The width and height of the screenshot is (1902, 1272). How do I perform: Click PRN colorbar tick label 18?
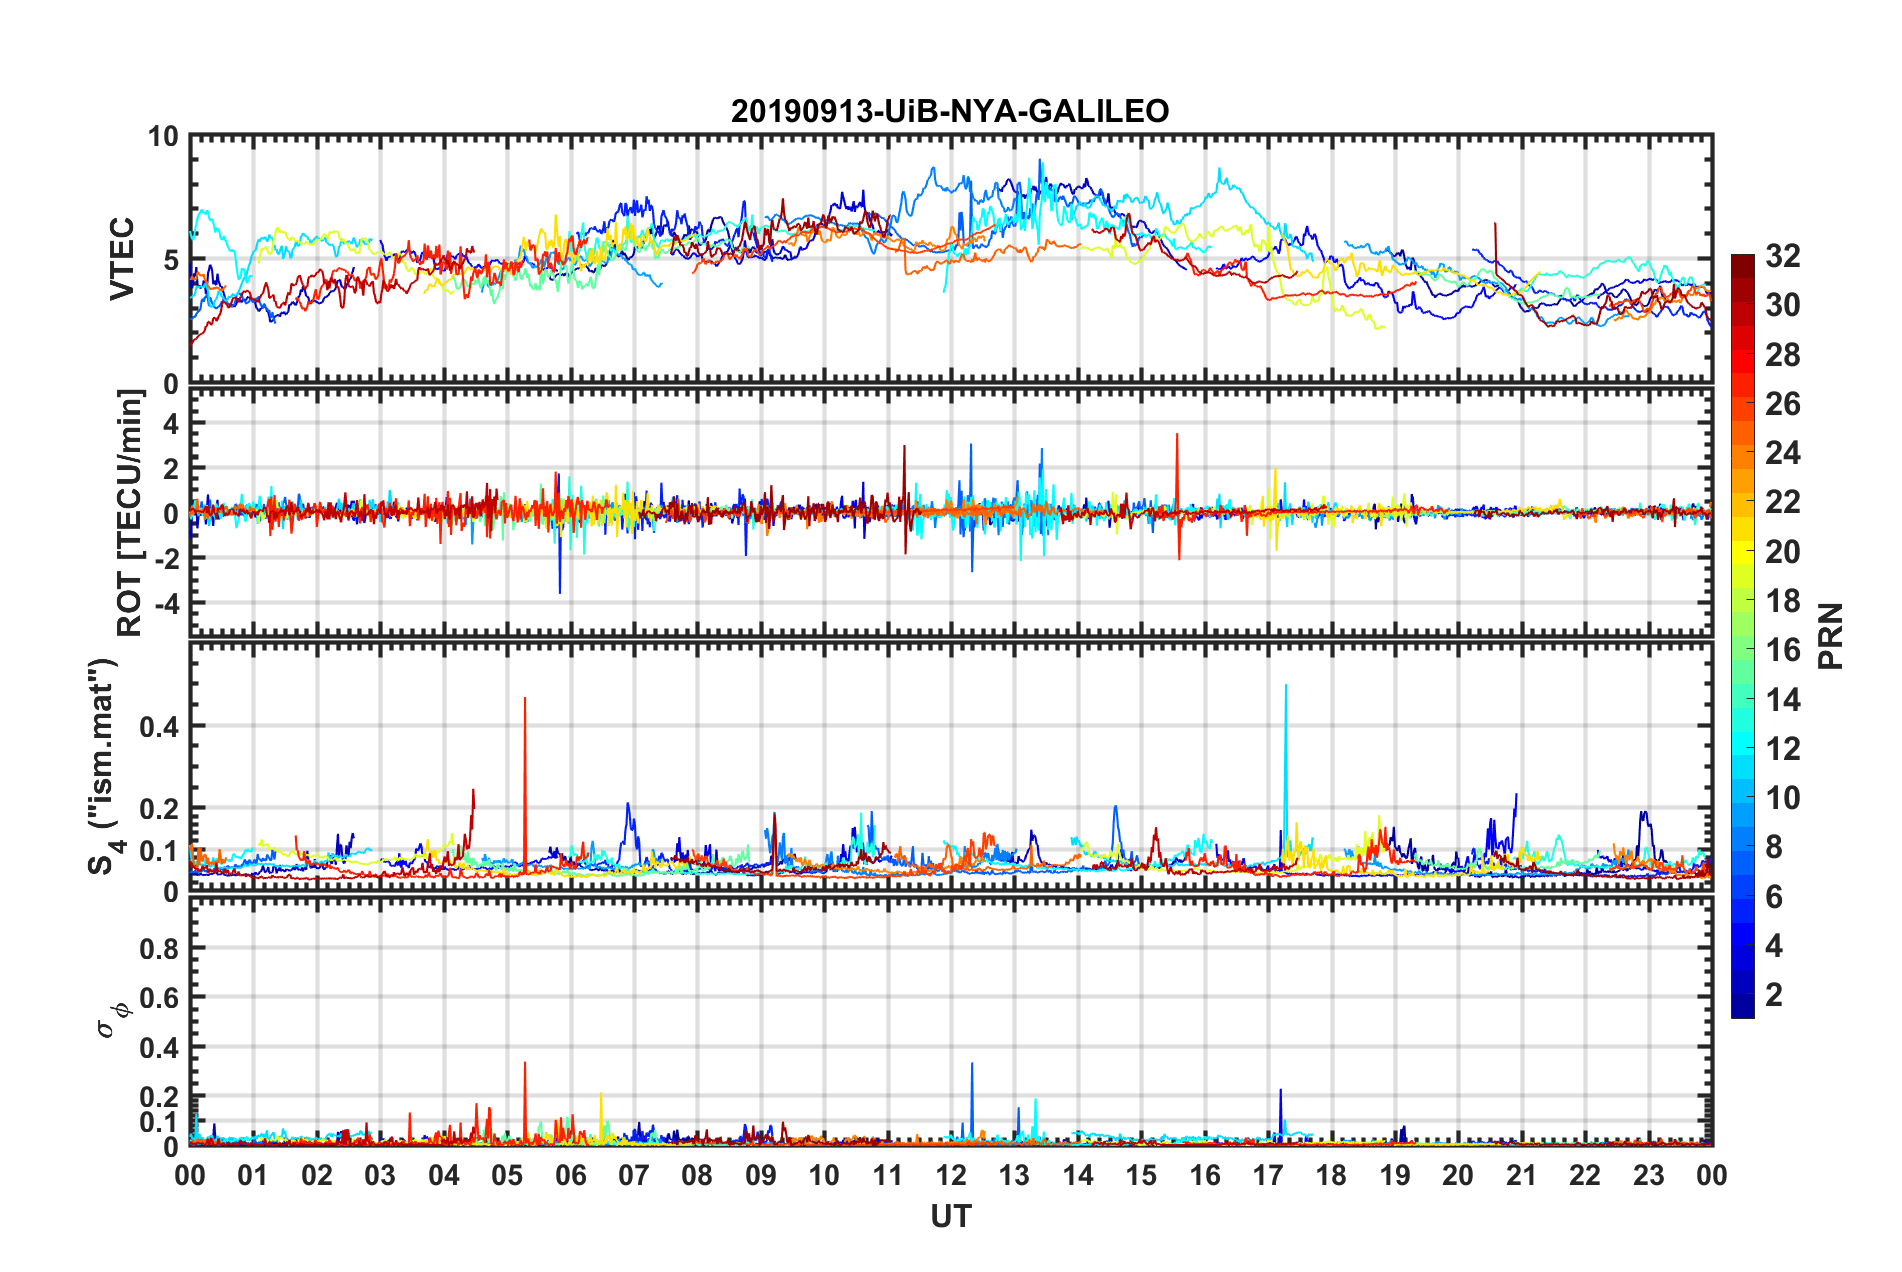tap(1783, 601)
